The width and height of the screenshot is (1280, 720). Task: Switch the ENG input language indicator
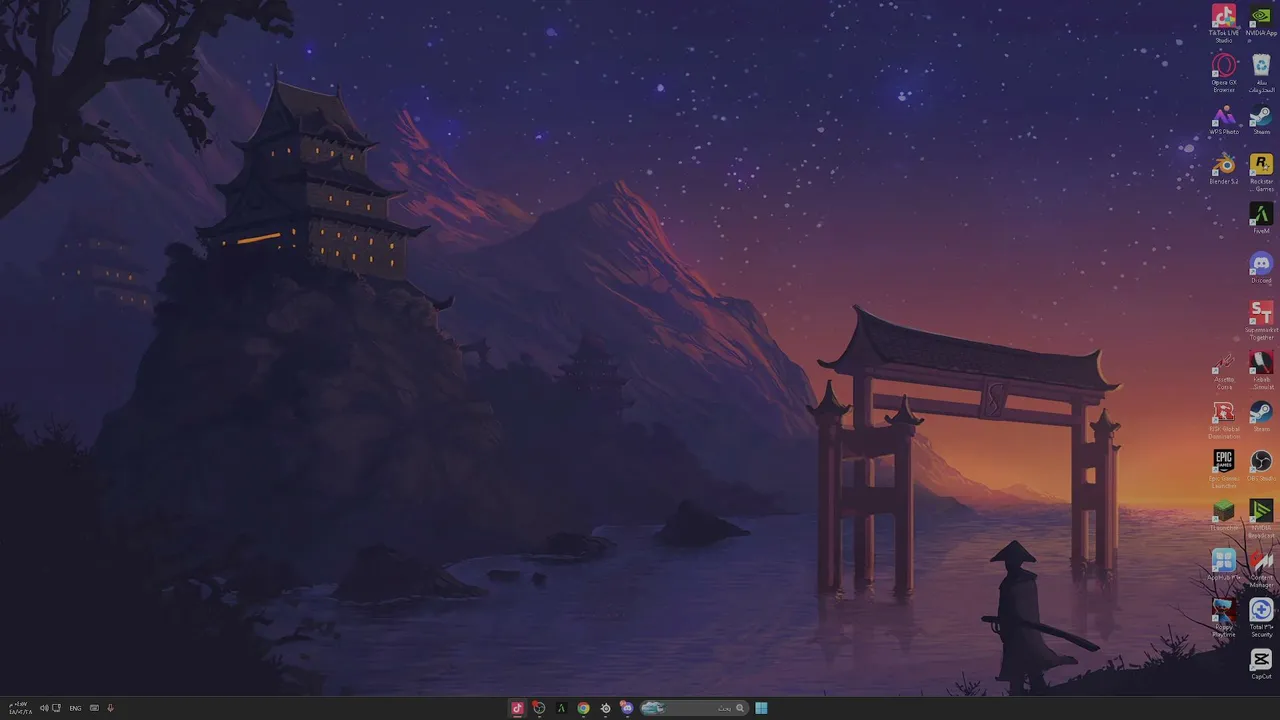click(75, 708)
